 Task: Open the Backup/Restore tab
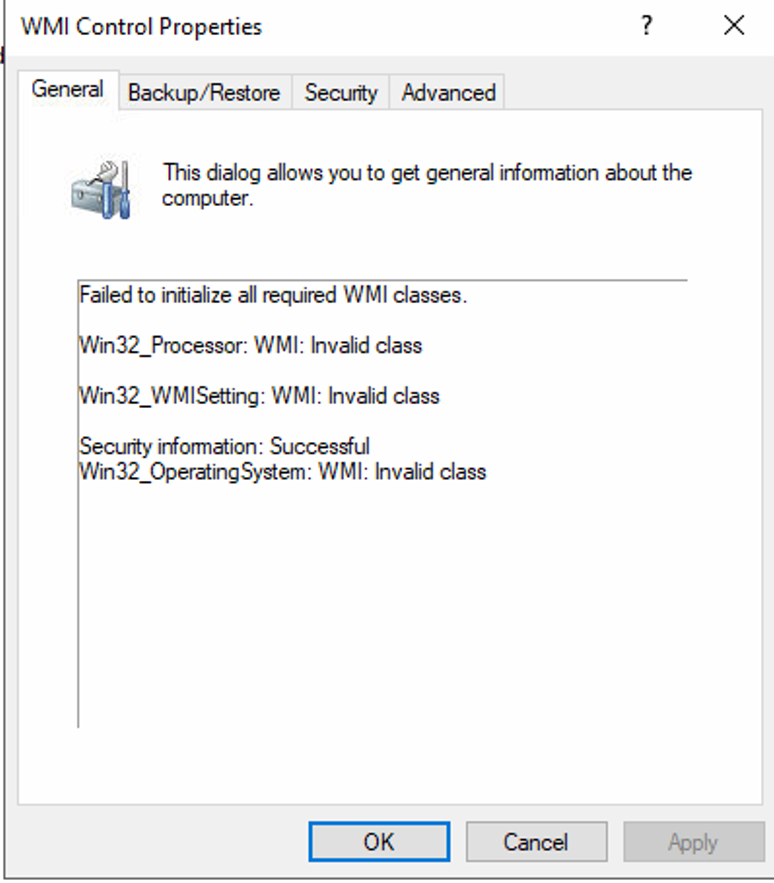204,92
